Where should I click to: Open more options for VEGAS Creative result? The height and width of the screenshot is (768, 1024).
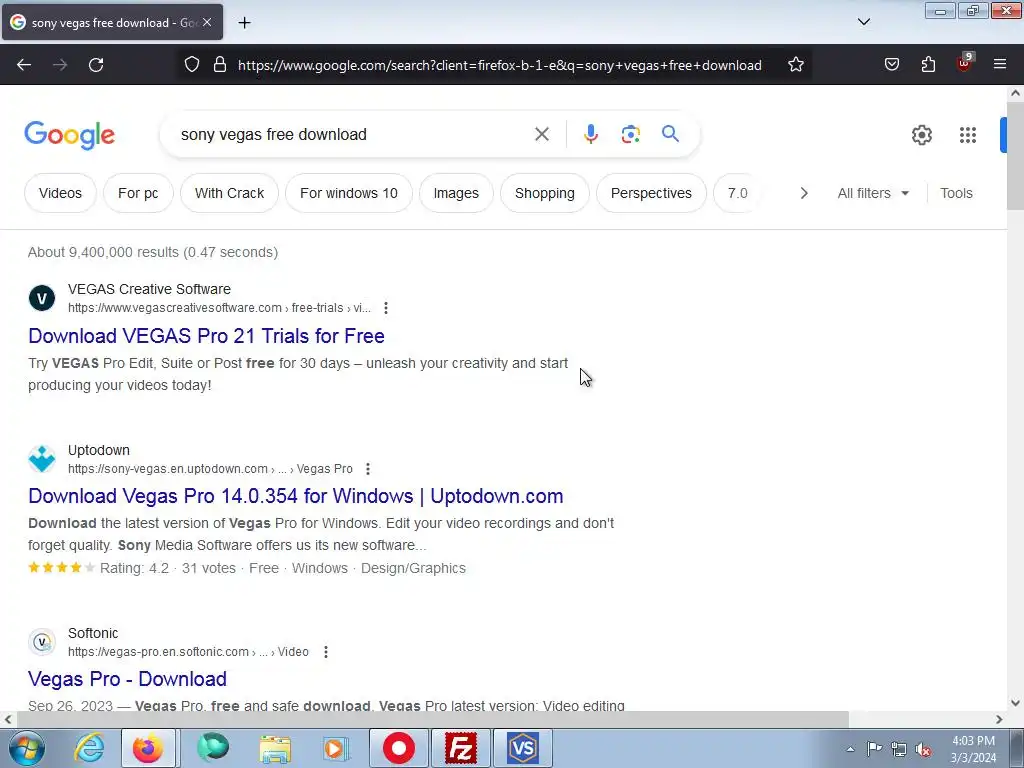pyautogui.click(x=386, y=308)
